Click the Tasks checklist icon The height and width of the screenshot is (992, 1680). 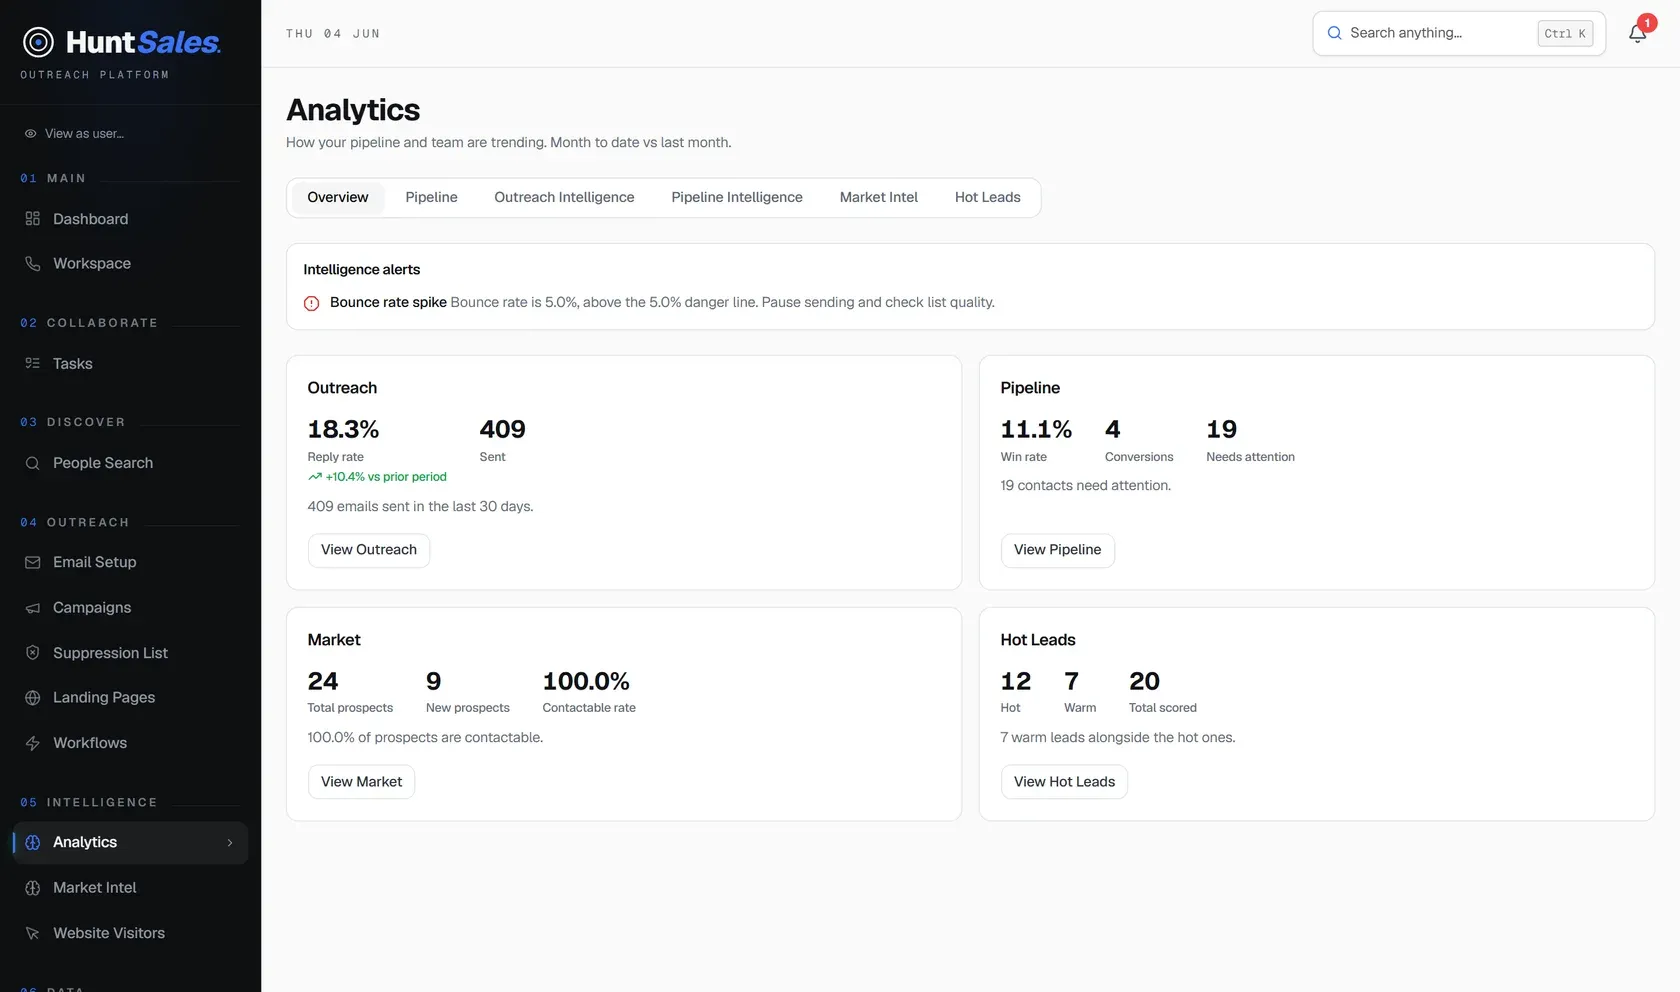tap(33, 364)
